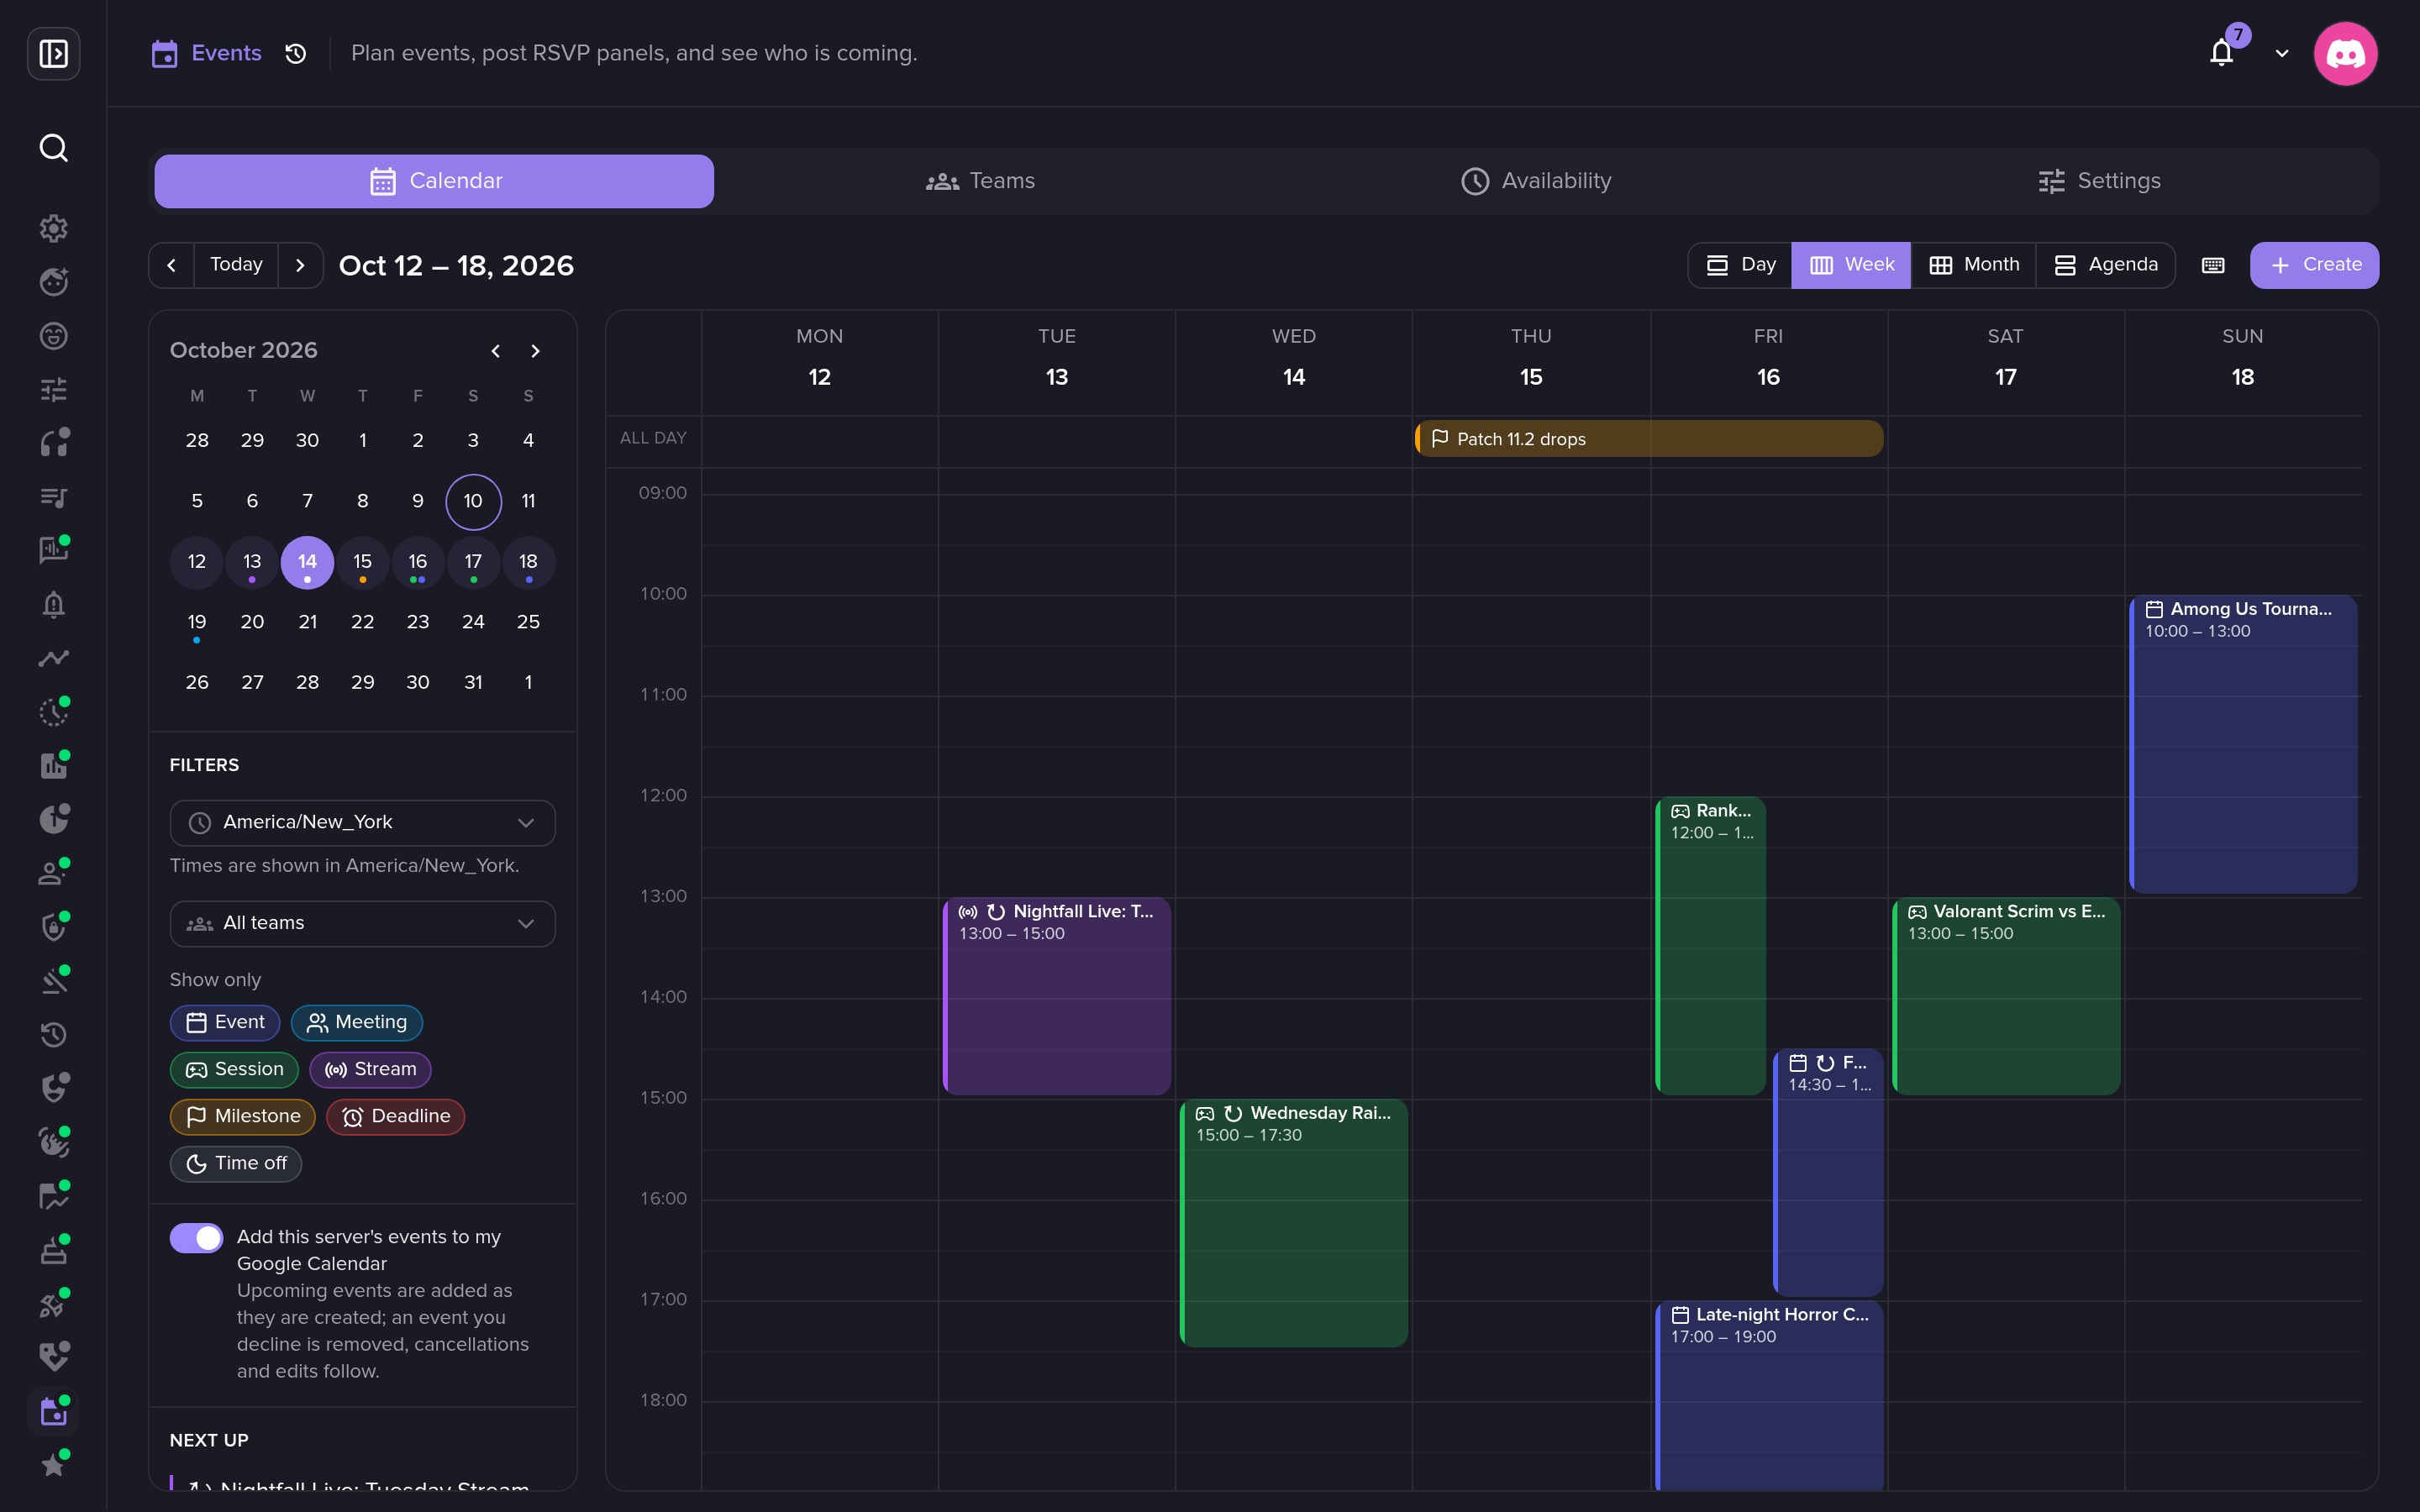This screenshot has width=2420, height=1512.
Task: Click the Discord avatar profile icon
Action: [x=2345, y=53]
